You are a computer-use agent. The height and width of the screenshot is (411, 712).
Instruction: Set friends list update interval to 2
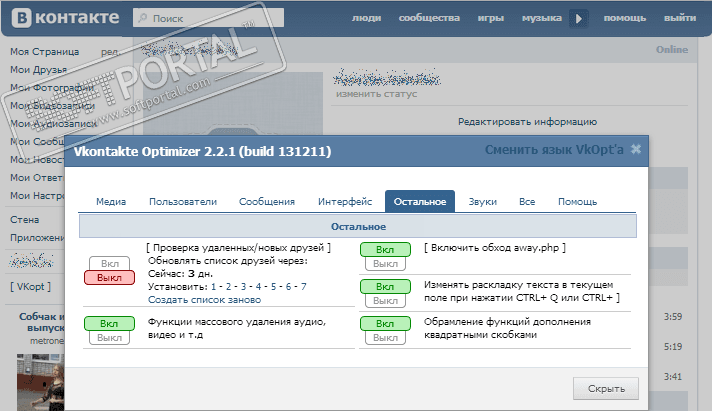(x=228, y=287)
